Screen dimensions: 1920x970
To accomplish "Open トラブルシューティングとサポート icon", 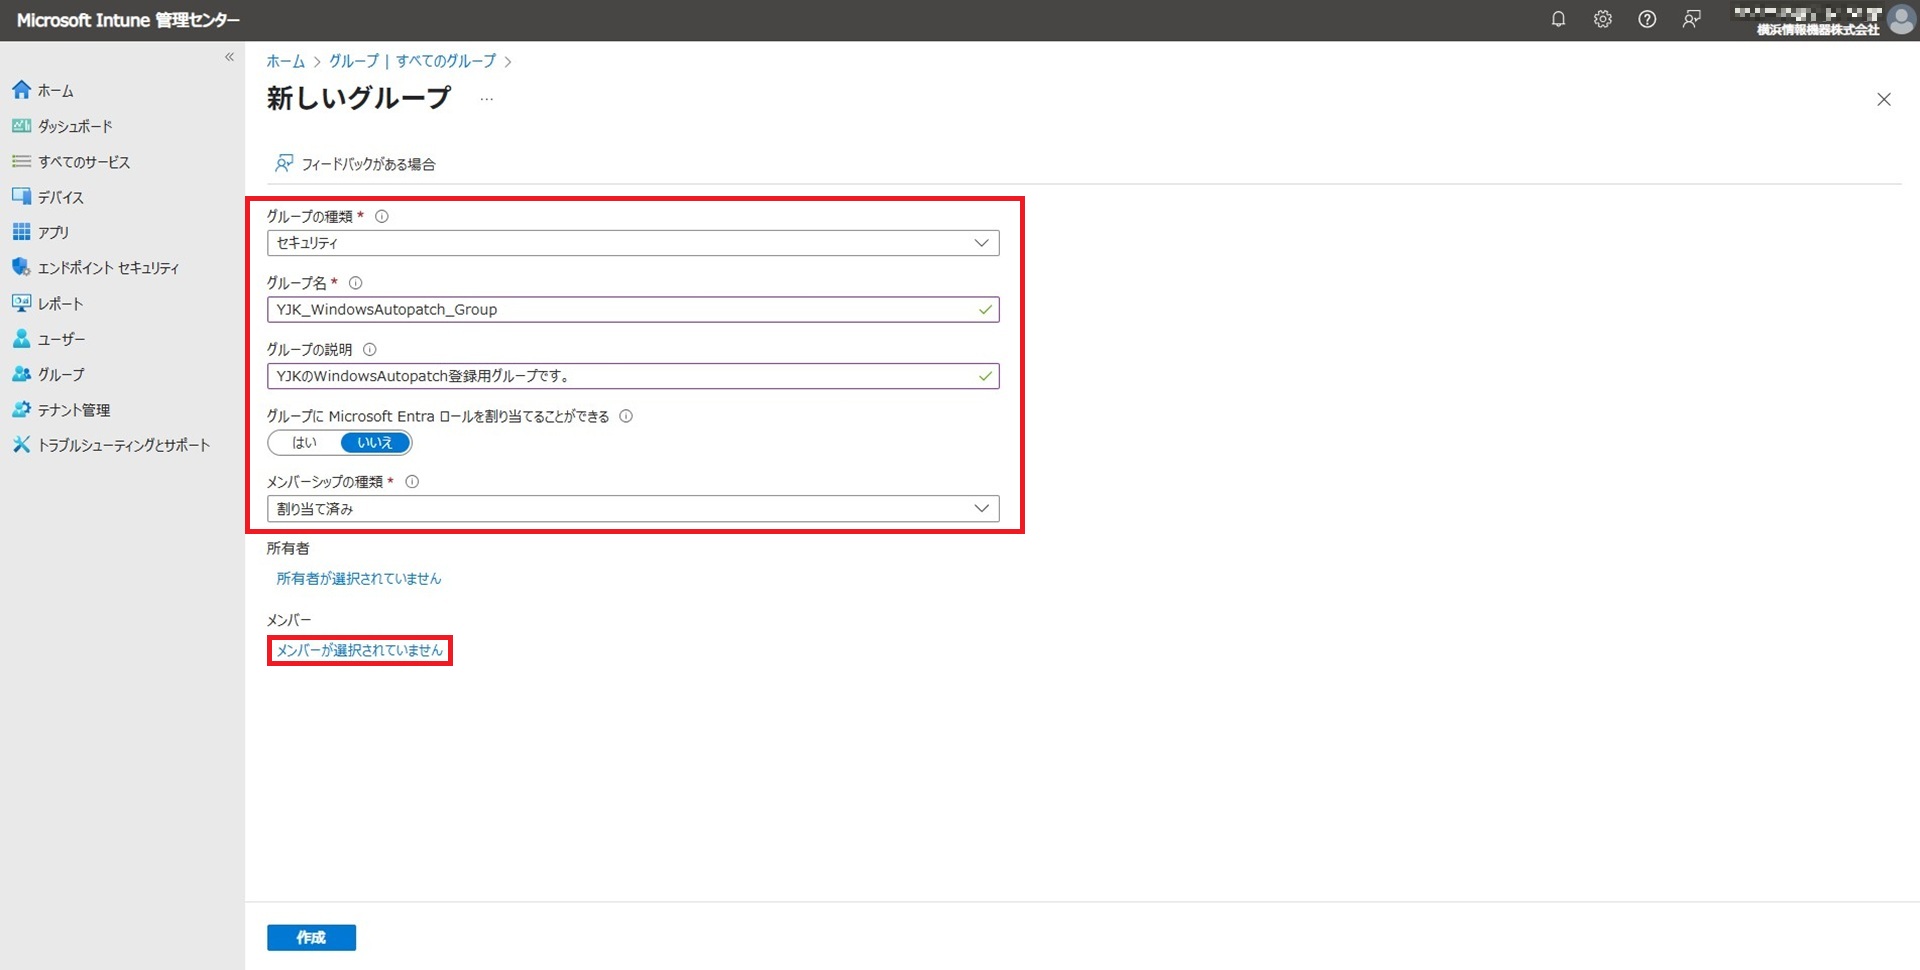I will 21,445.
